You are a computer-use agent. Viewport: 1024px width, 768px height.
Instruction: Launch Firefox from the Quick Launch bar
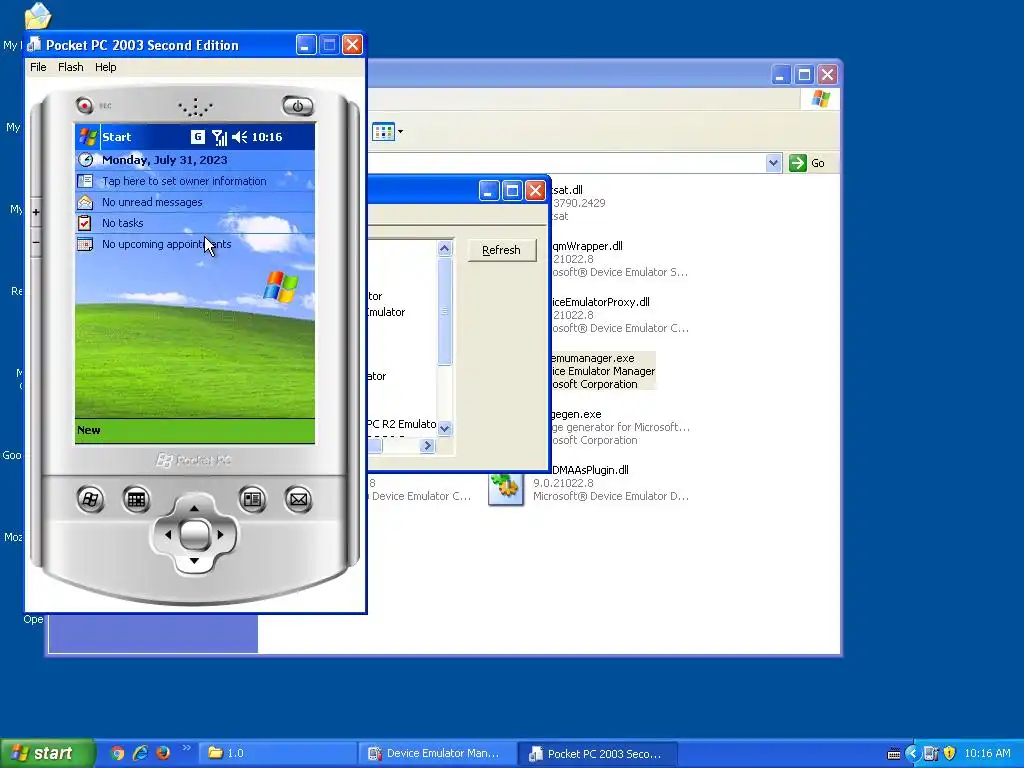point(163,753)
